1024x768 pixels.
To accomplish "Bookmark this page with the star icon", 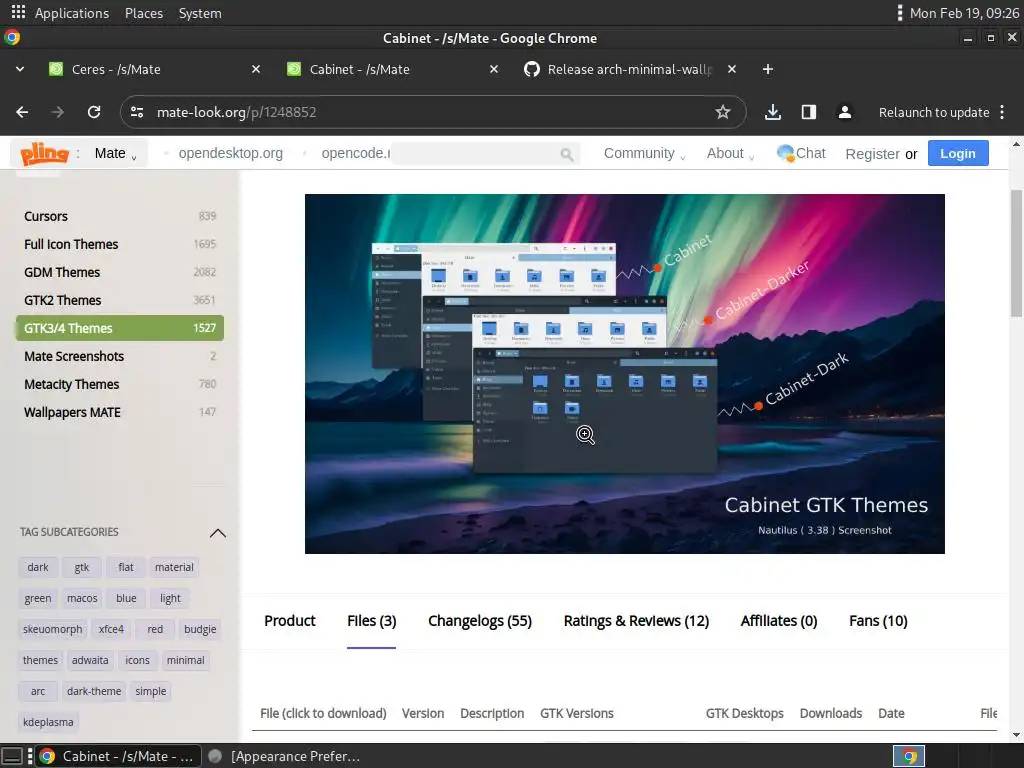I will click(722, 112).
